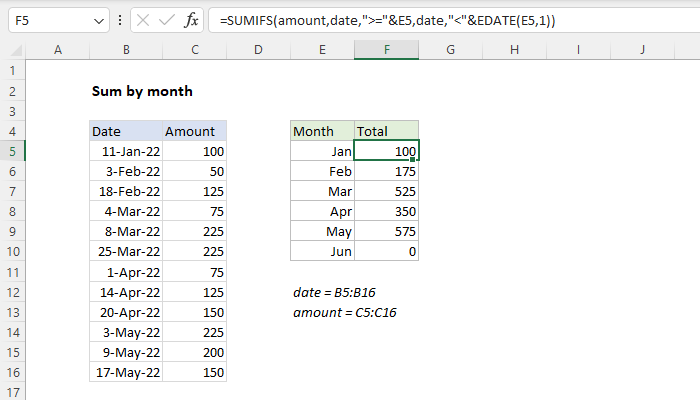Screen dimensions: 700x400
Task: Click the Jun total 0
Action: pyautogui.click(x=387, y=251)
